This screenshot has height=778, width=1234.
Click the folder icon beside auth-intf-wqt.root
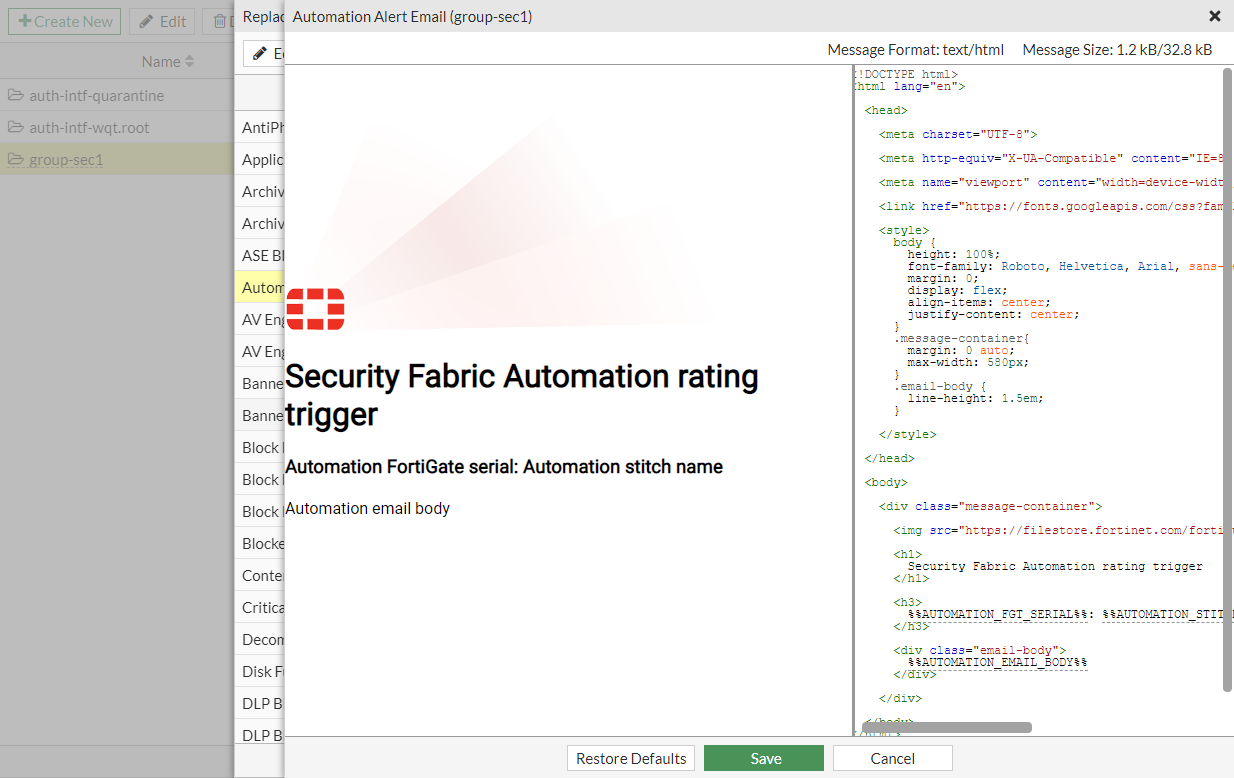pyautogui.click(x=16, y=128)
